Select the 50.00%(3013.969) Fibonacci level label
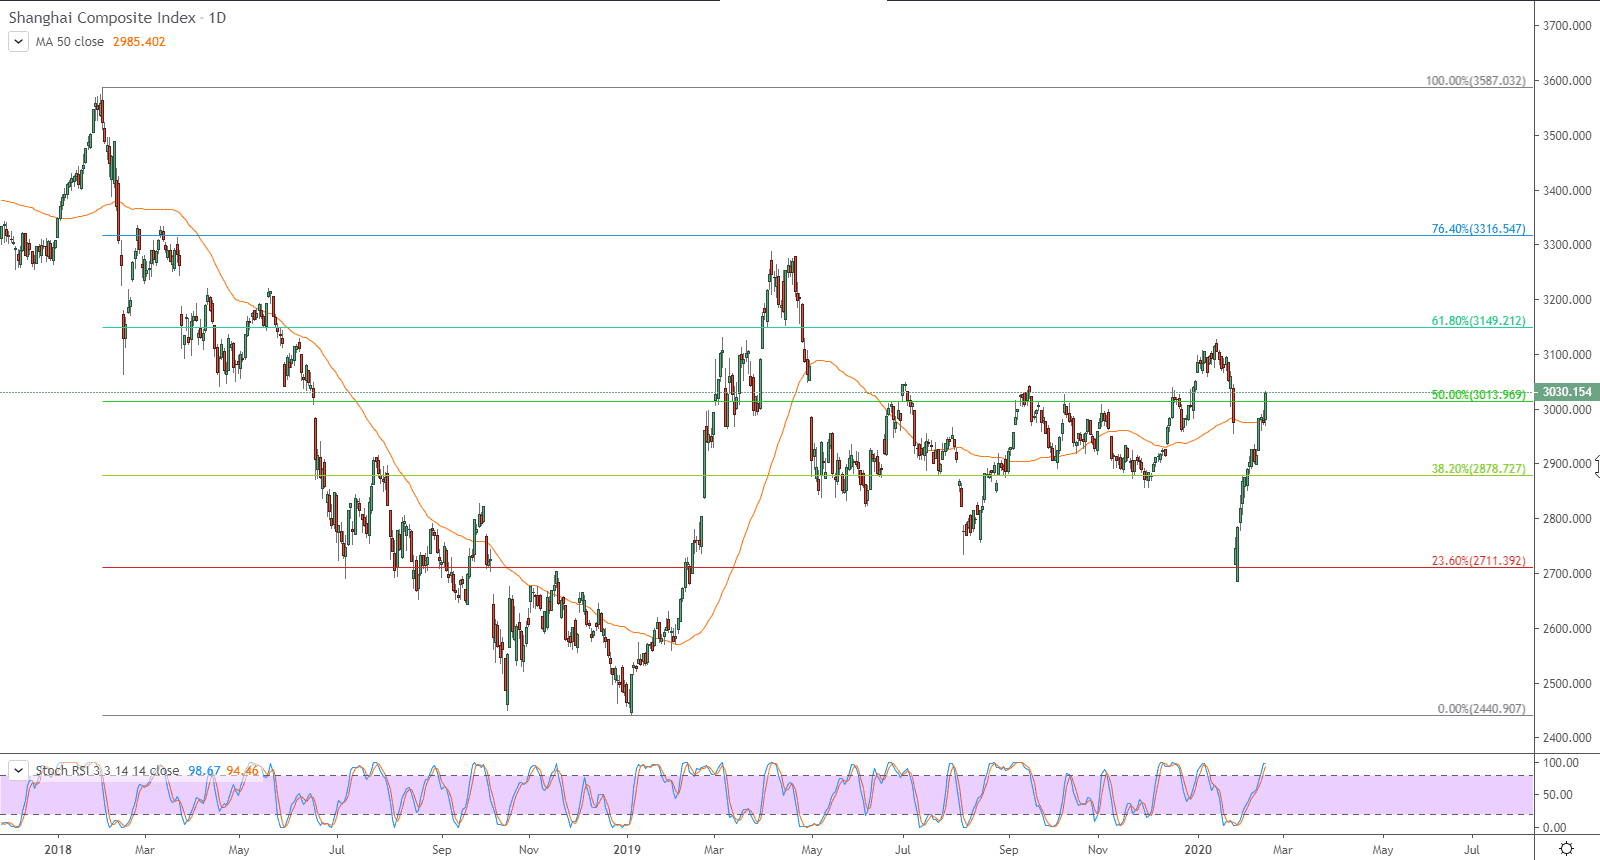 (x=1479, y=395)
